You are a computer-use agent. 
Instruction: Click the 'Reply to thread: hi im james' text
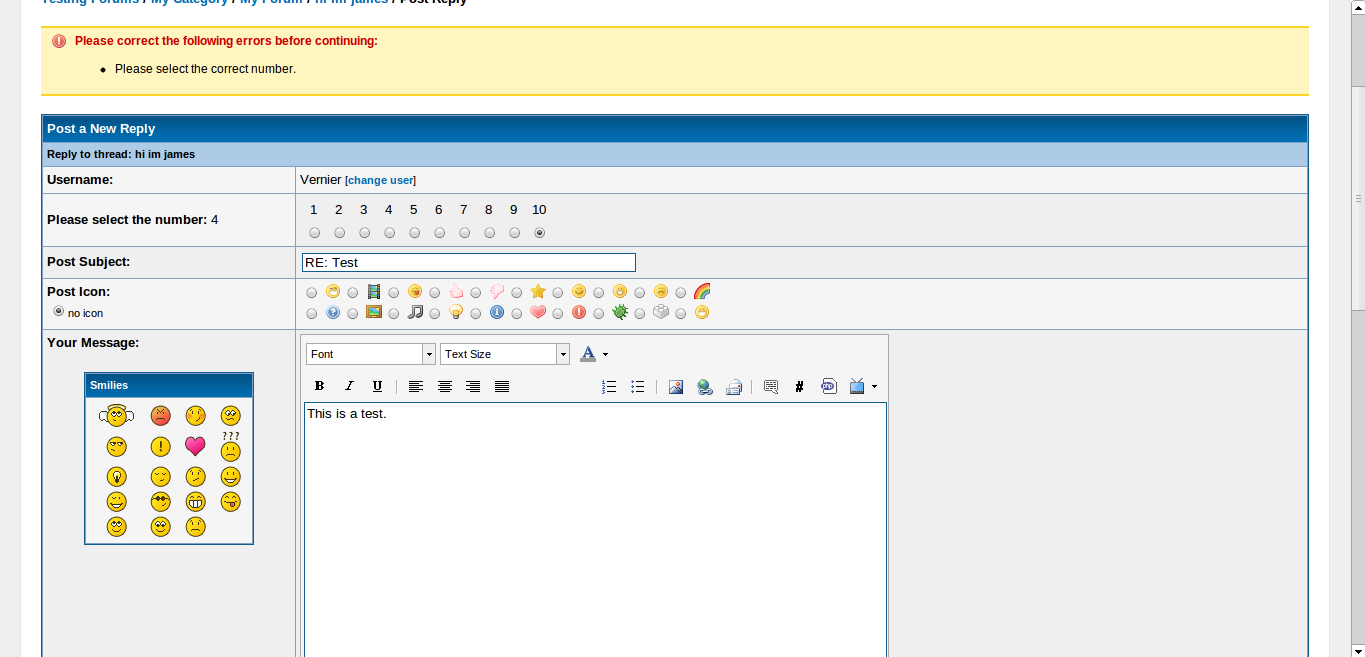tap(121, 154)
